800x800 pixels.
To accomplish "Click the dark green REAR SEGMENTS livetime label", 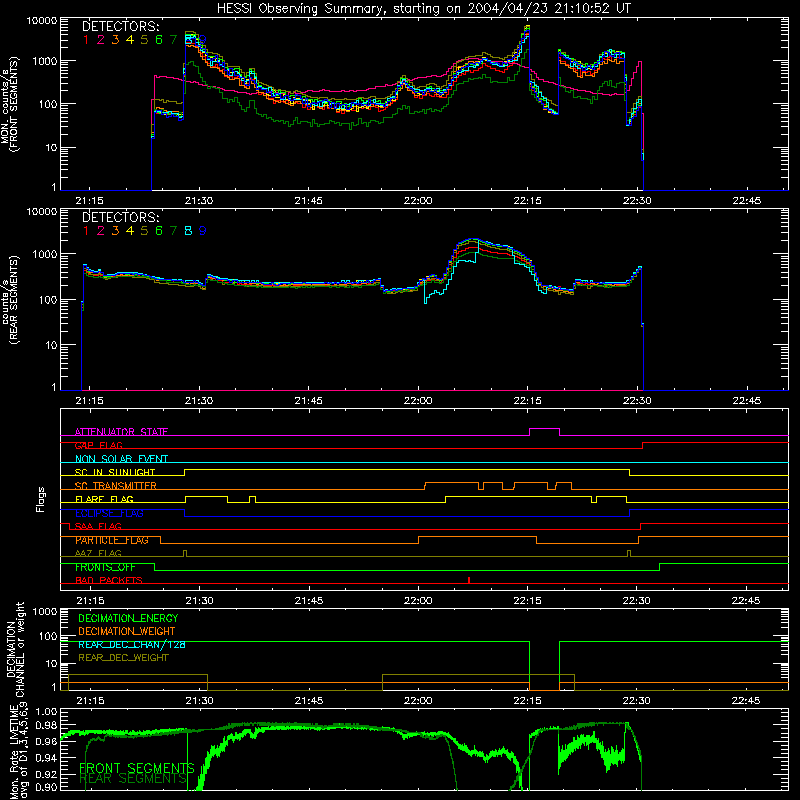I will (x=133, y=778).
